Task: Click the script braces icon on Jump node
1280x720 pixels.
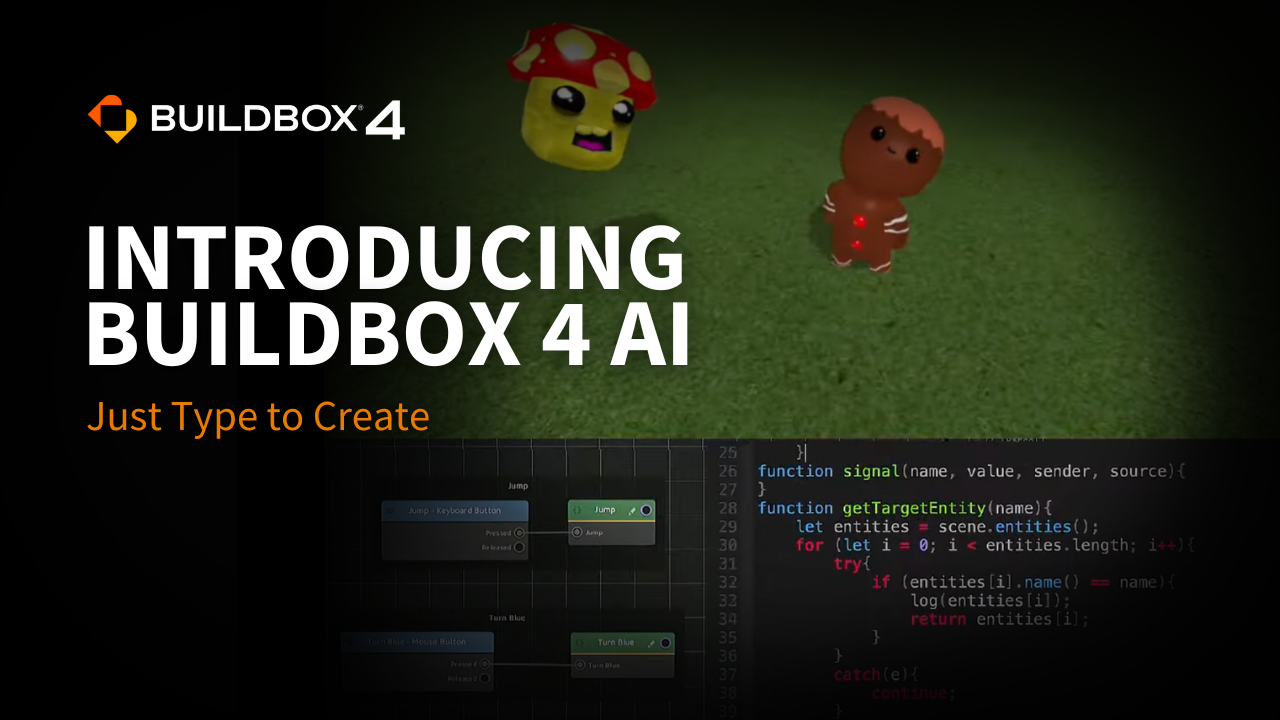Action: pos(577,510)
